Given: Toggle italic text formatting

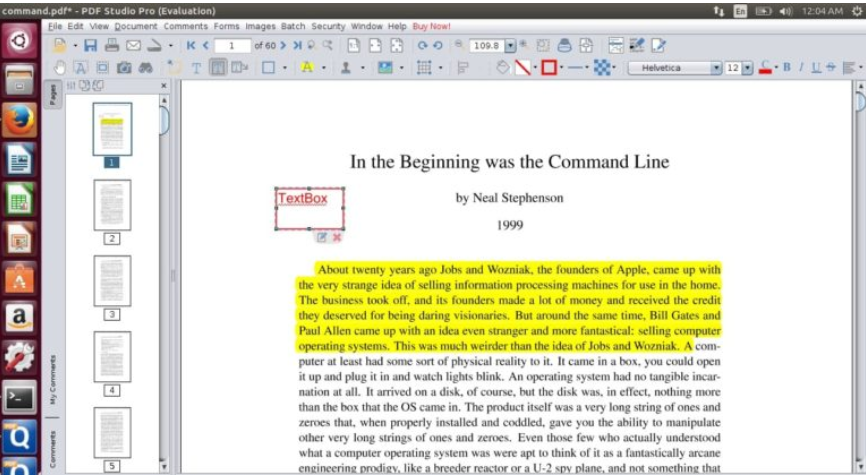Looking at the screenshot, I should click(x=801, y=67).
